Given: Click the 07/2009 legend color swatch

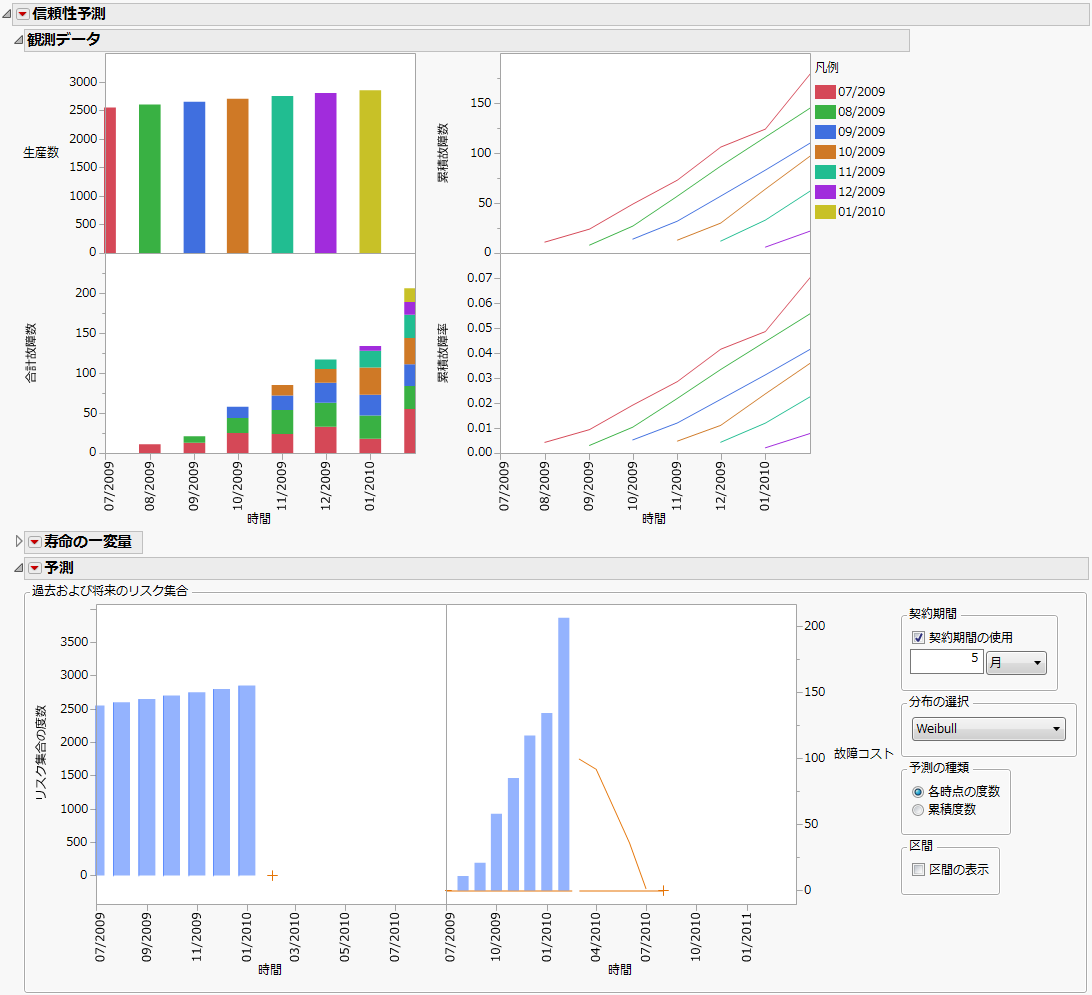Looking at the screenshot, I should point(825,92).
